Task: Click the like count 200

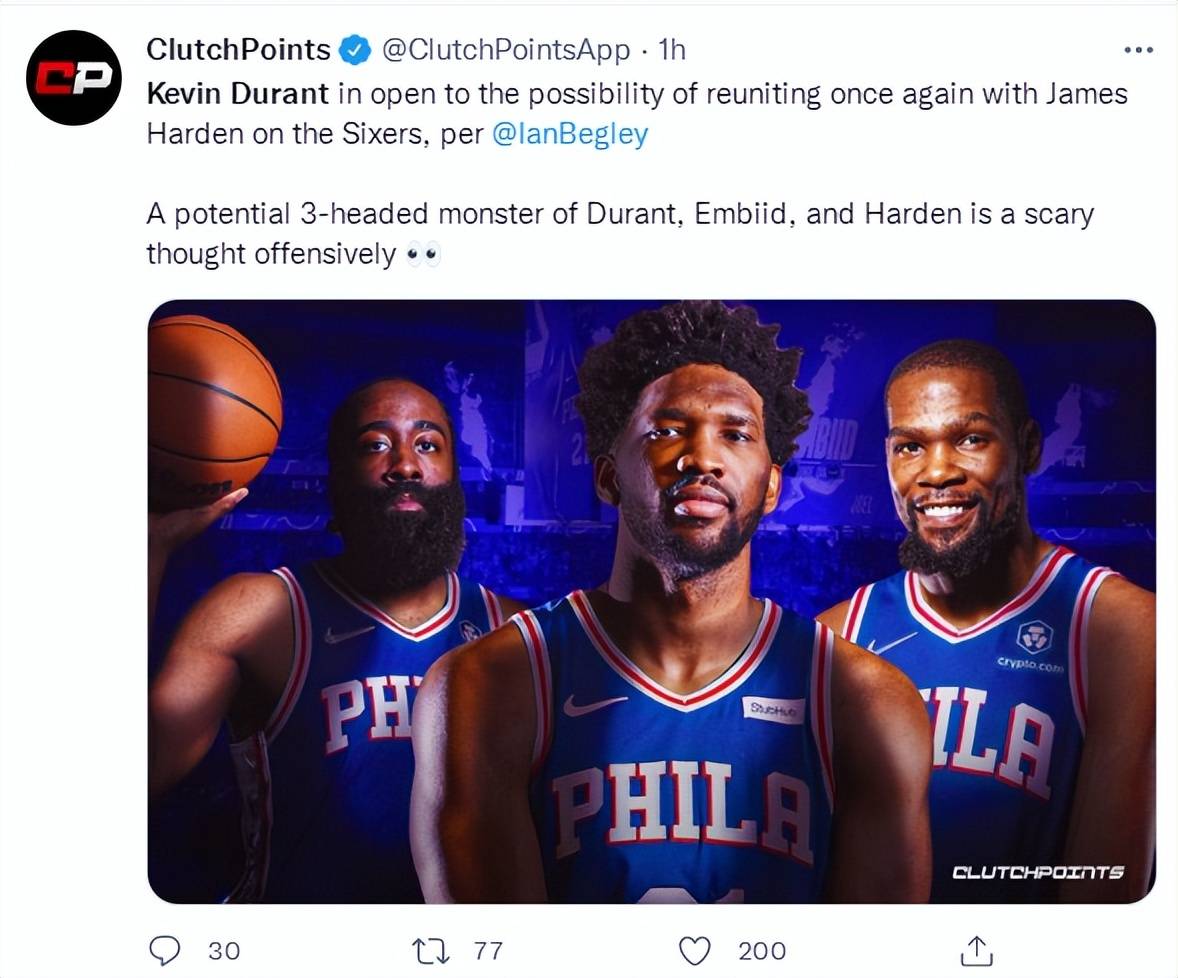Action: [762, 951]
